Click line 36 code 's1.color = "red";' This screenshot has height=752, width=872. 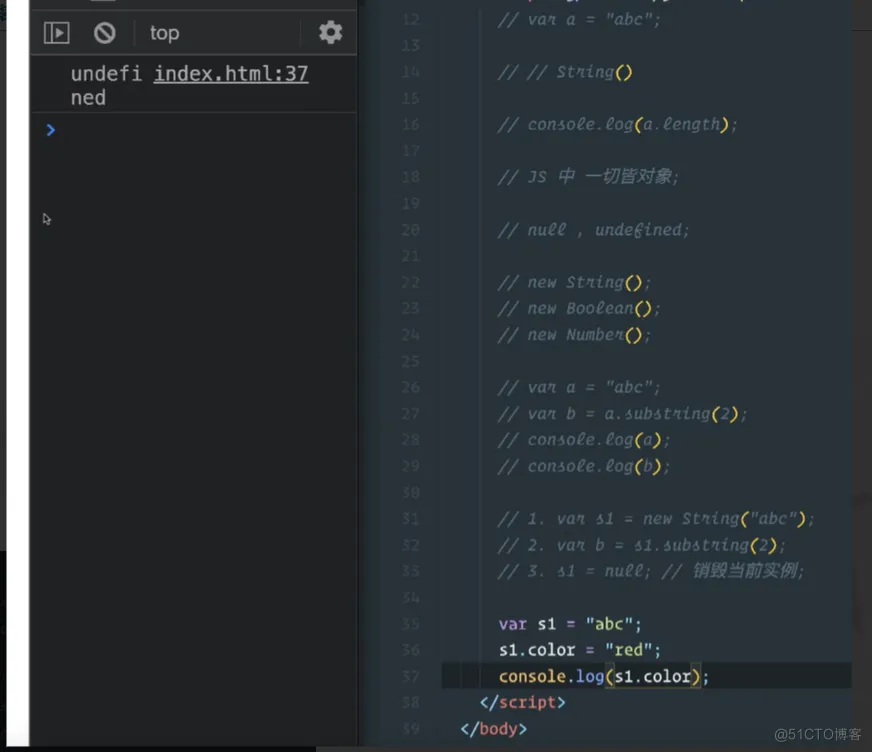click(x=579, y=650)
